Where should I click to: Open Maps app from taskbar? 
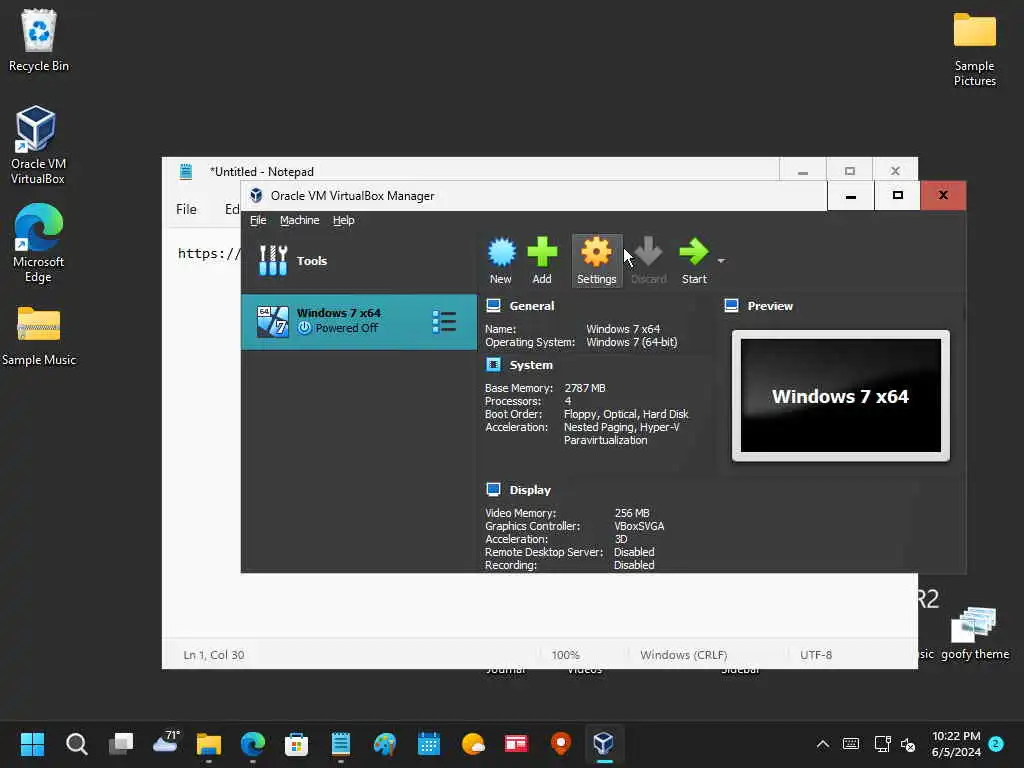(560, 744)
